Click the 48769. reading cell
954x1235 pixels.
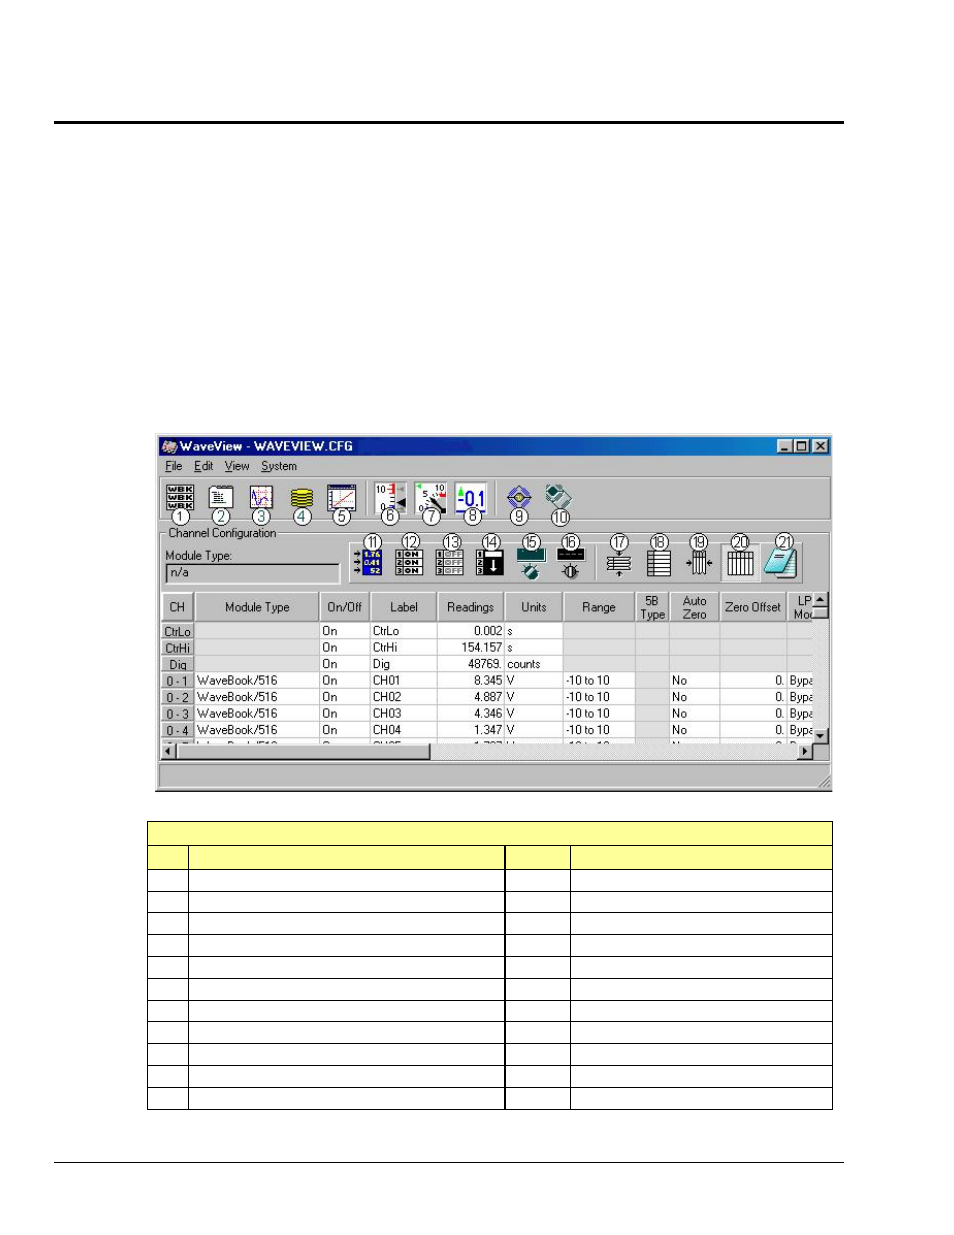coord(471,664)
